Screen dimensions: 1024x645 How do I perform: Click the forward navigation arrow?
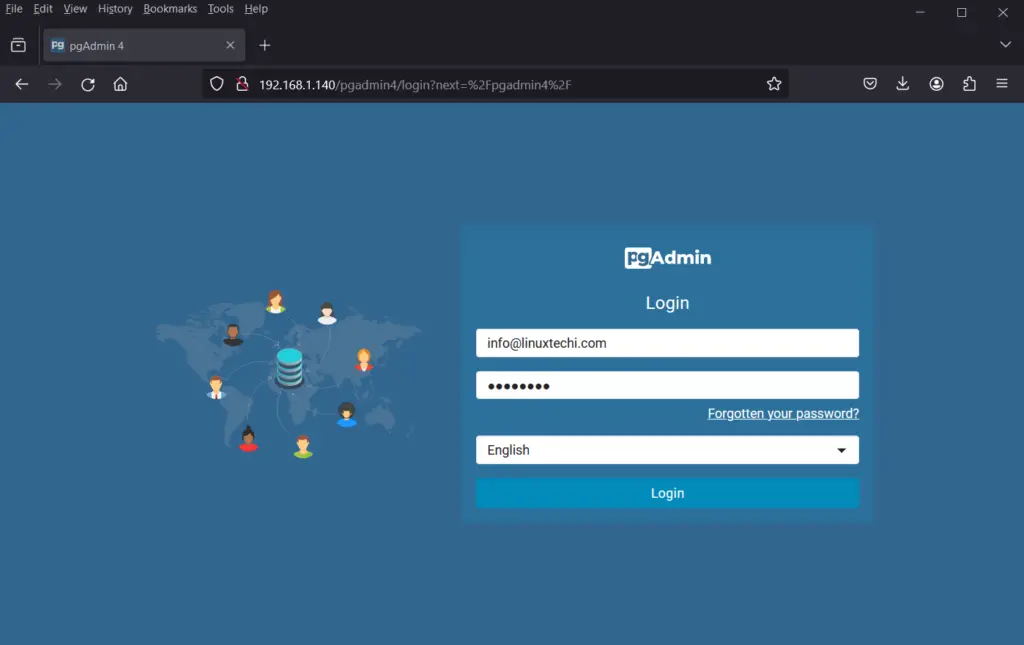[x=55, y=84]
